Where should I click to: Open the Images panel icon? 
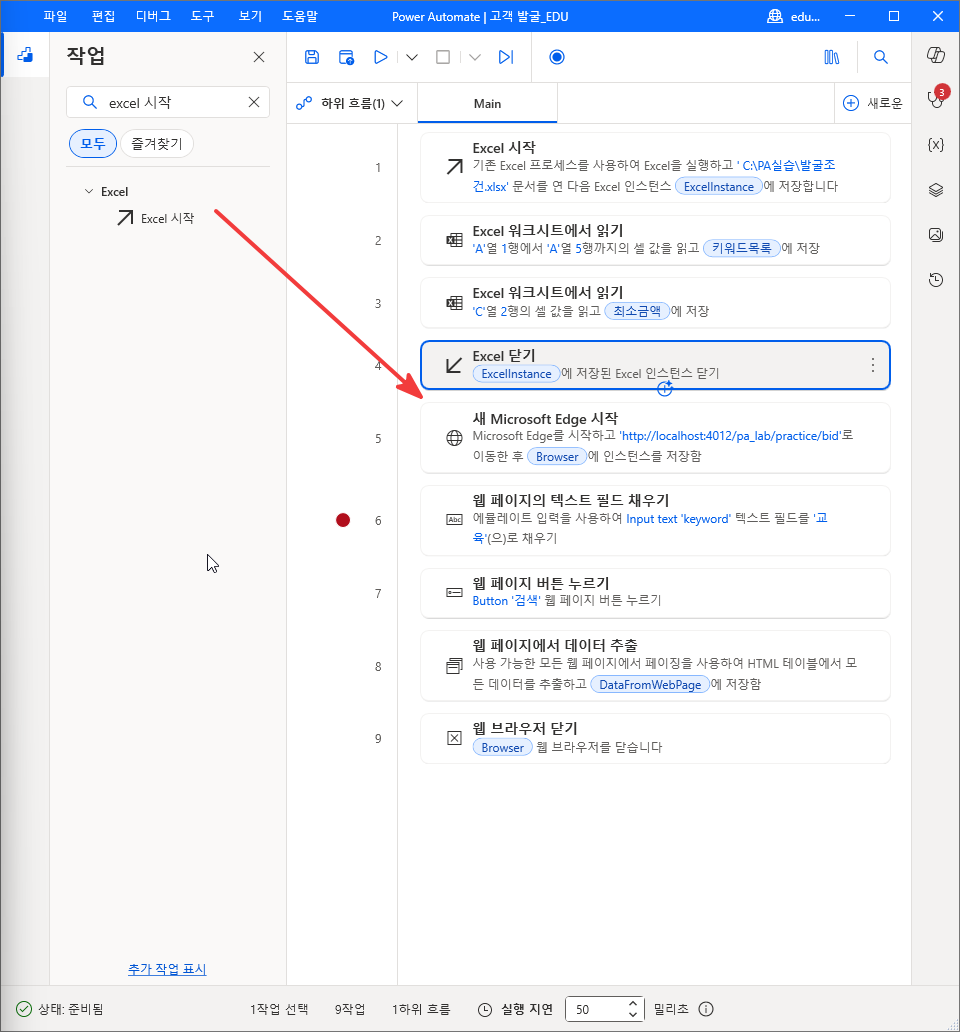click(936, 235)
